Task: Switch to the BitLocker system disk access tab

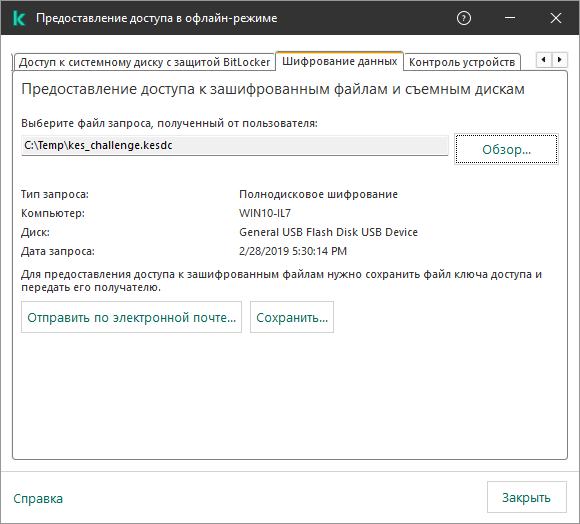Action: pyautogui.click(x=145, y=62)
